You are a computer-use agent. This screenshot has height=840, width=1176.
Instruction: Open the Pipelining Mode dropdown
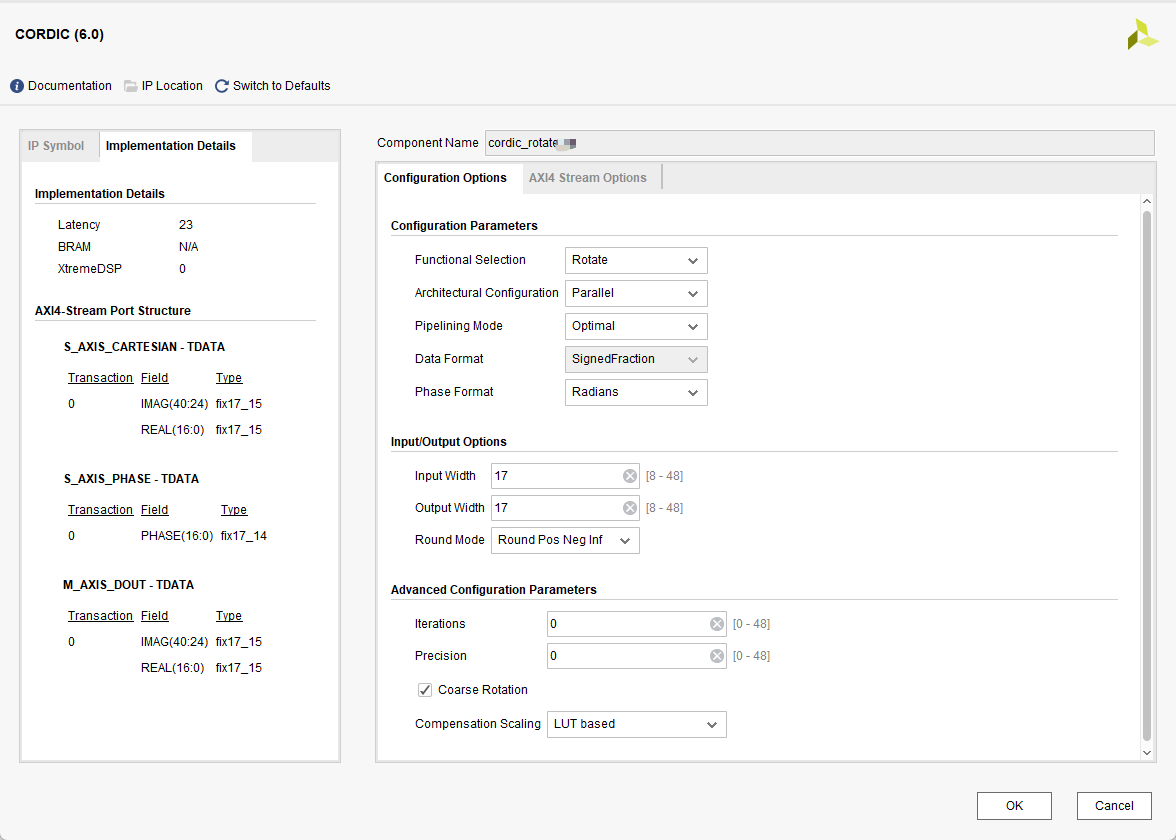tap(636, 326)
